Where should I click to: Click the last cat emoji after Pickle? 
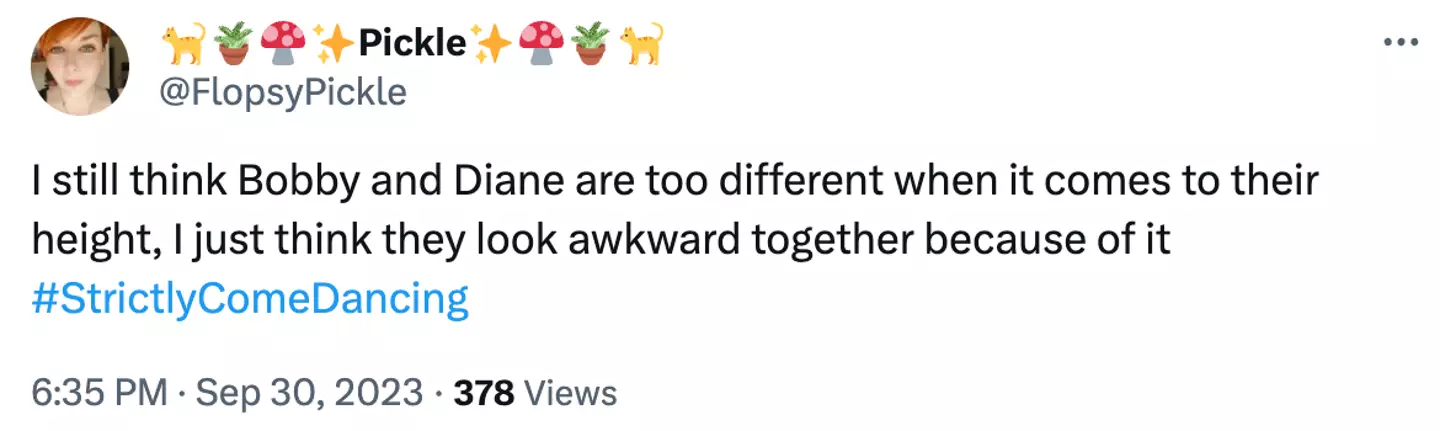click(640, 44)
